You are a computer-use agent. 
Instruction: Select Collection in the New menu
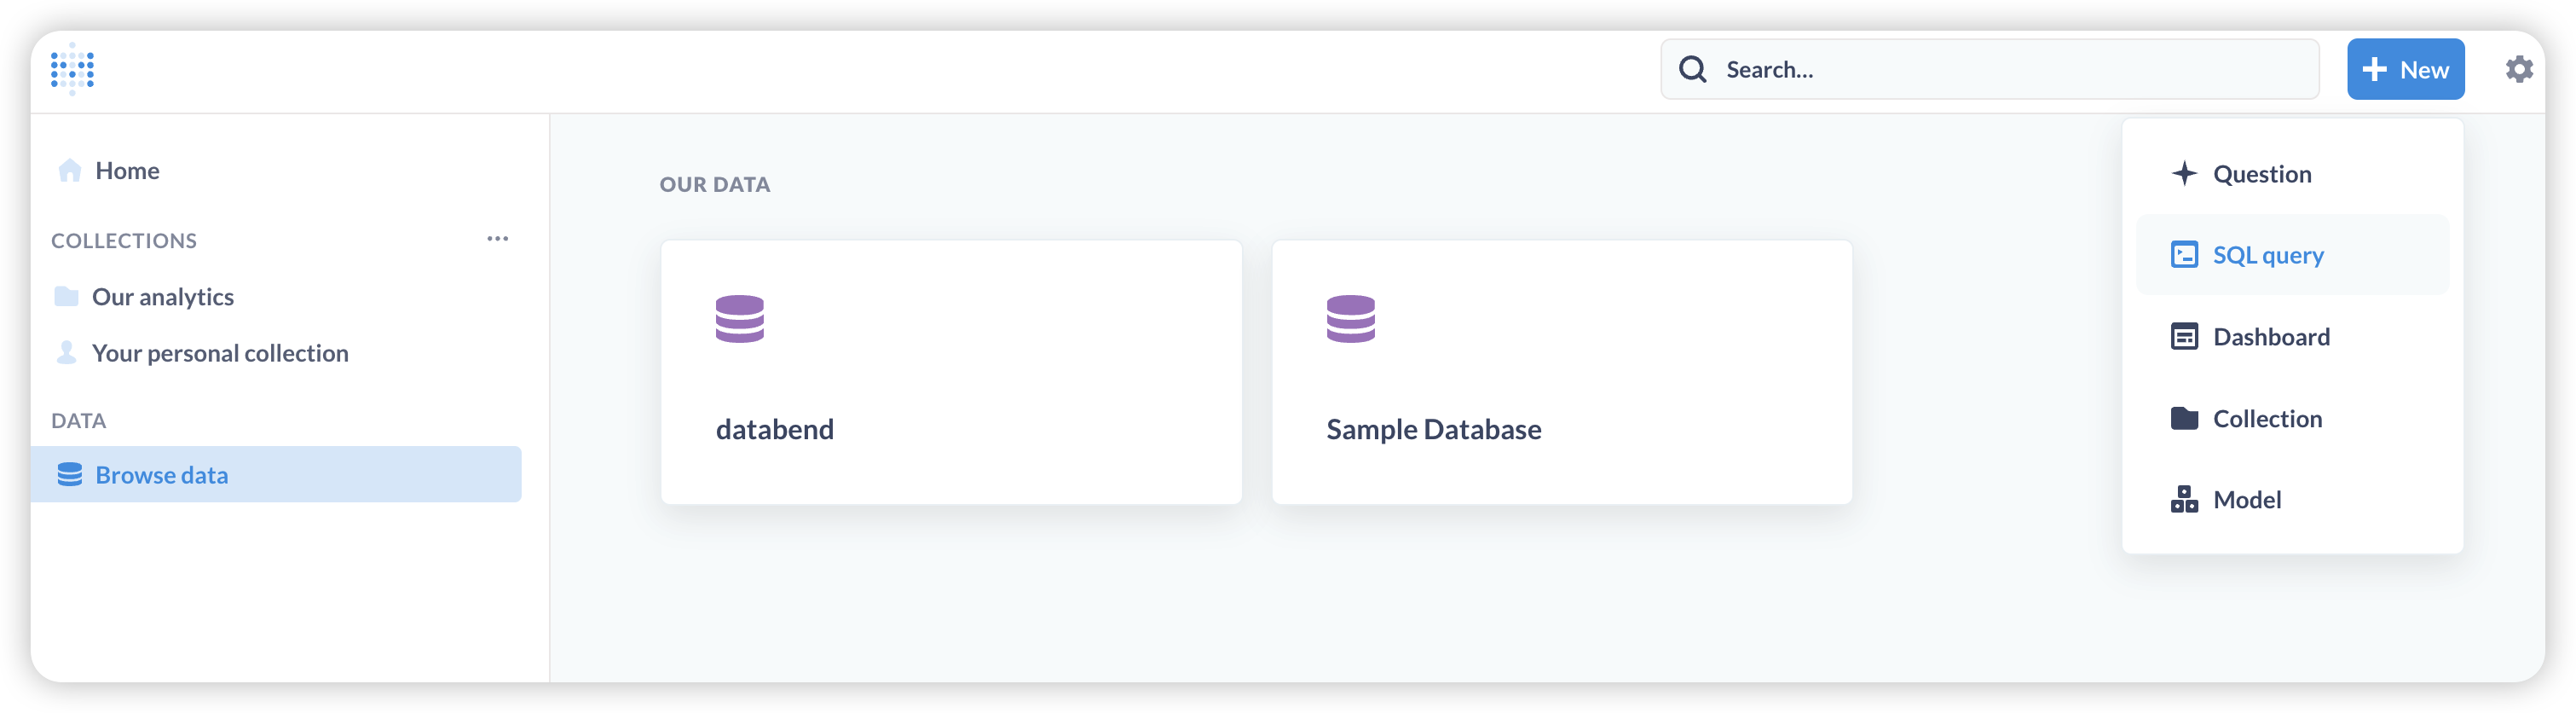[2266, 418]
